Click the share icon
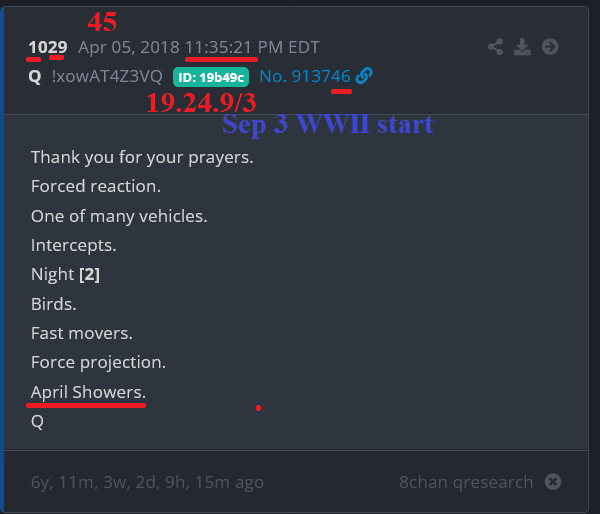Viewport: 600px width, 514px height. tap(496, 47)
